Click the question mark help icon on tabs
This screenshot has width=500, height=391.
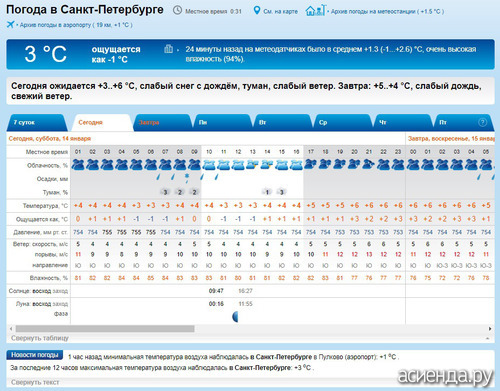tap(482, 122)
